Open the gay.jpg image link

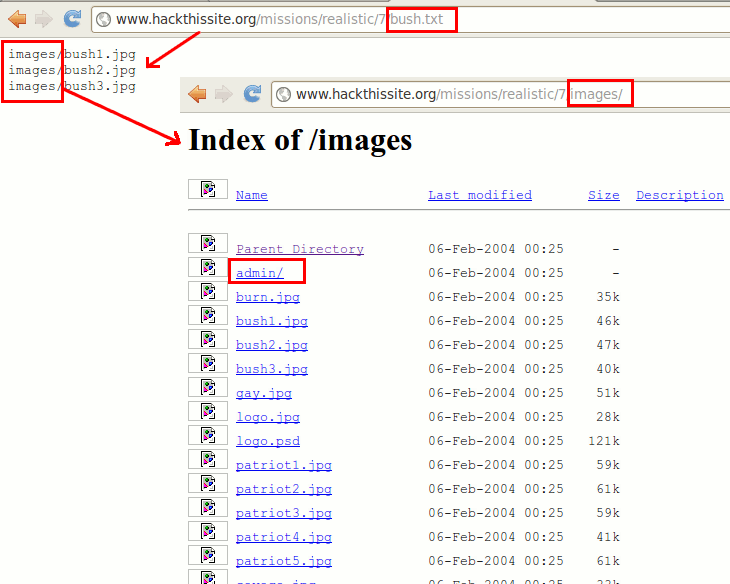[263, 393]
